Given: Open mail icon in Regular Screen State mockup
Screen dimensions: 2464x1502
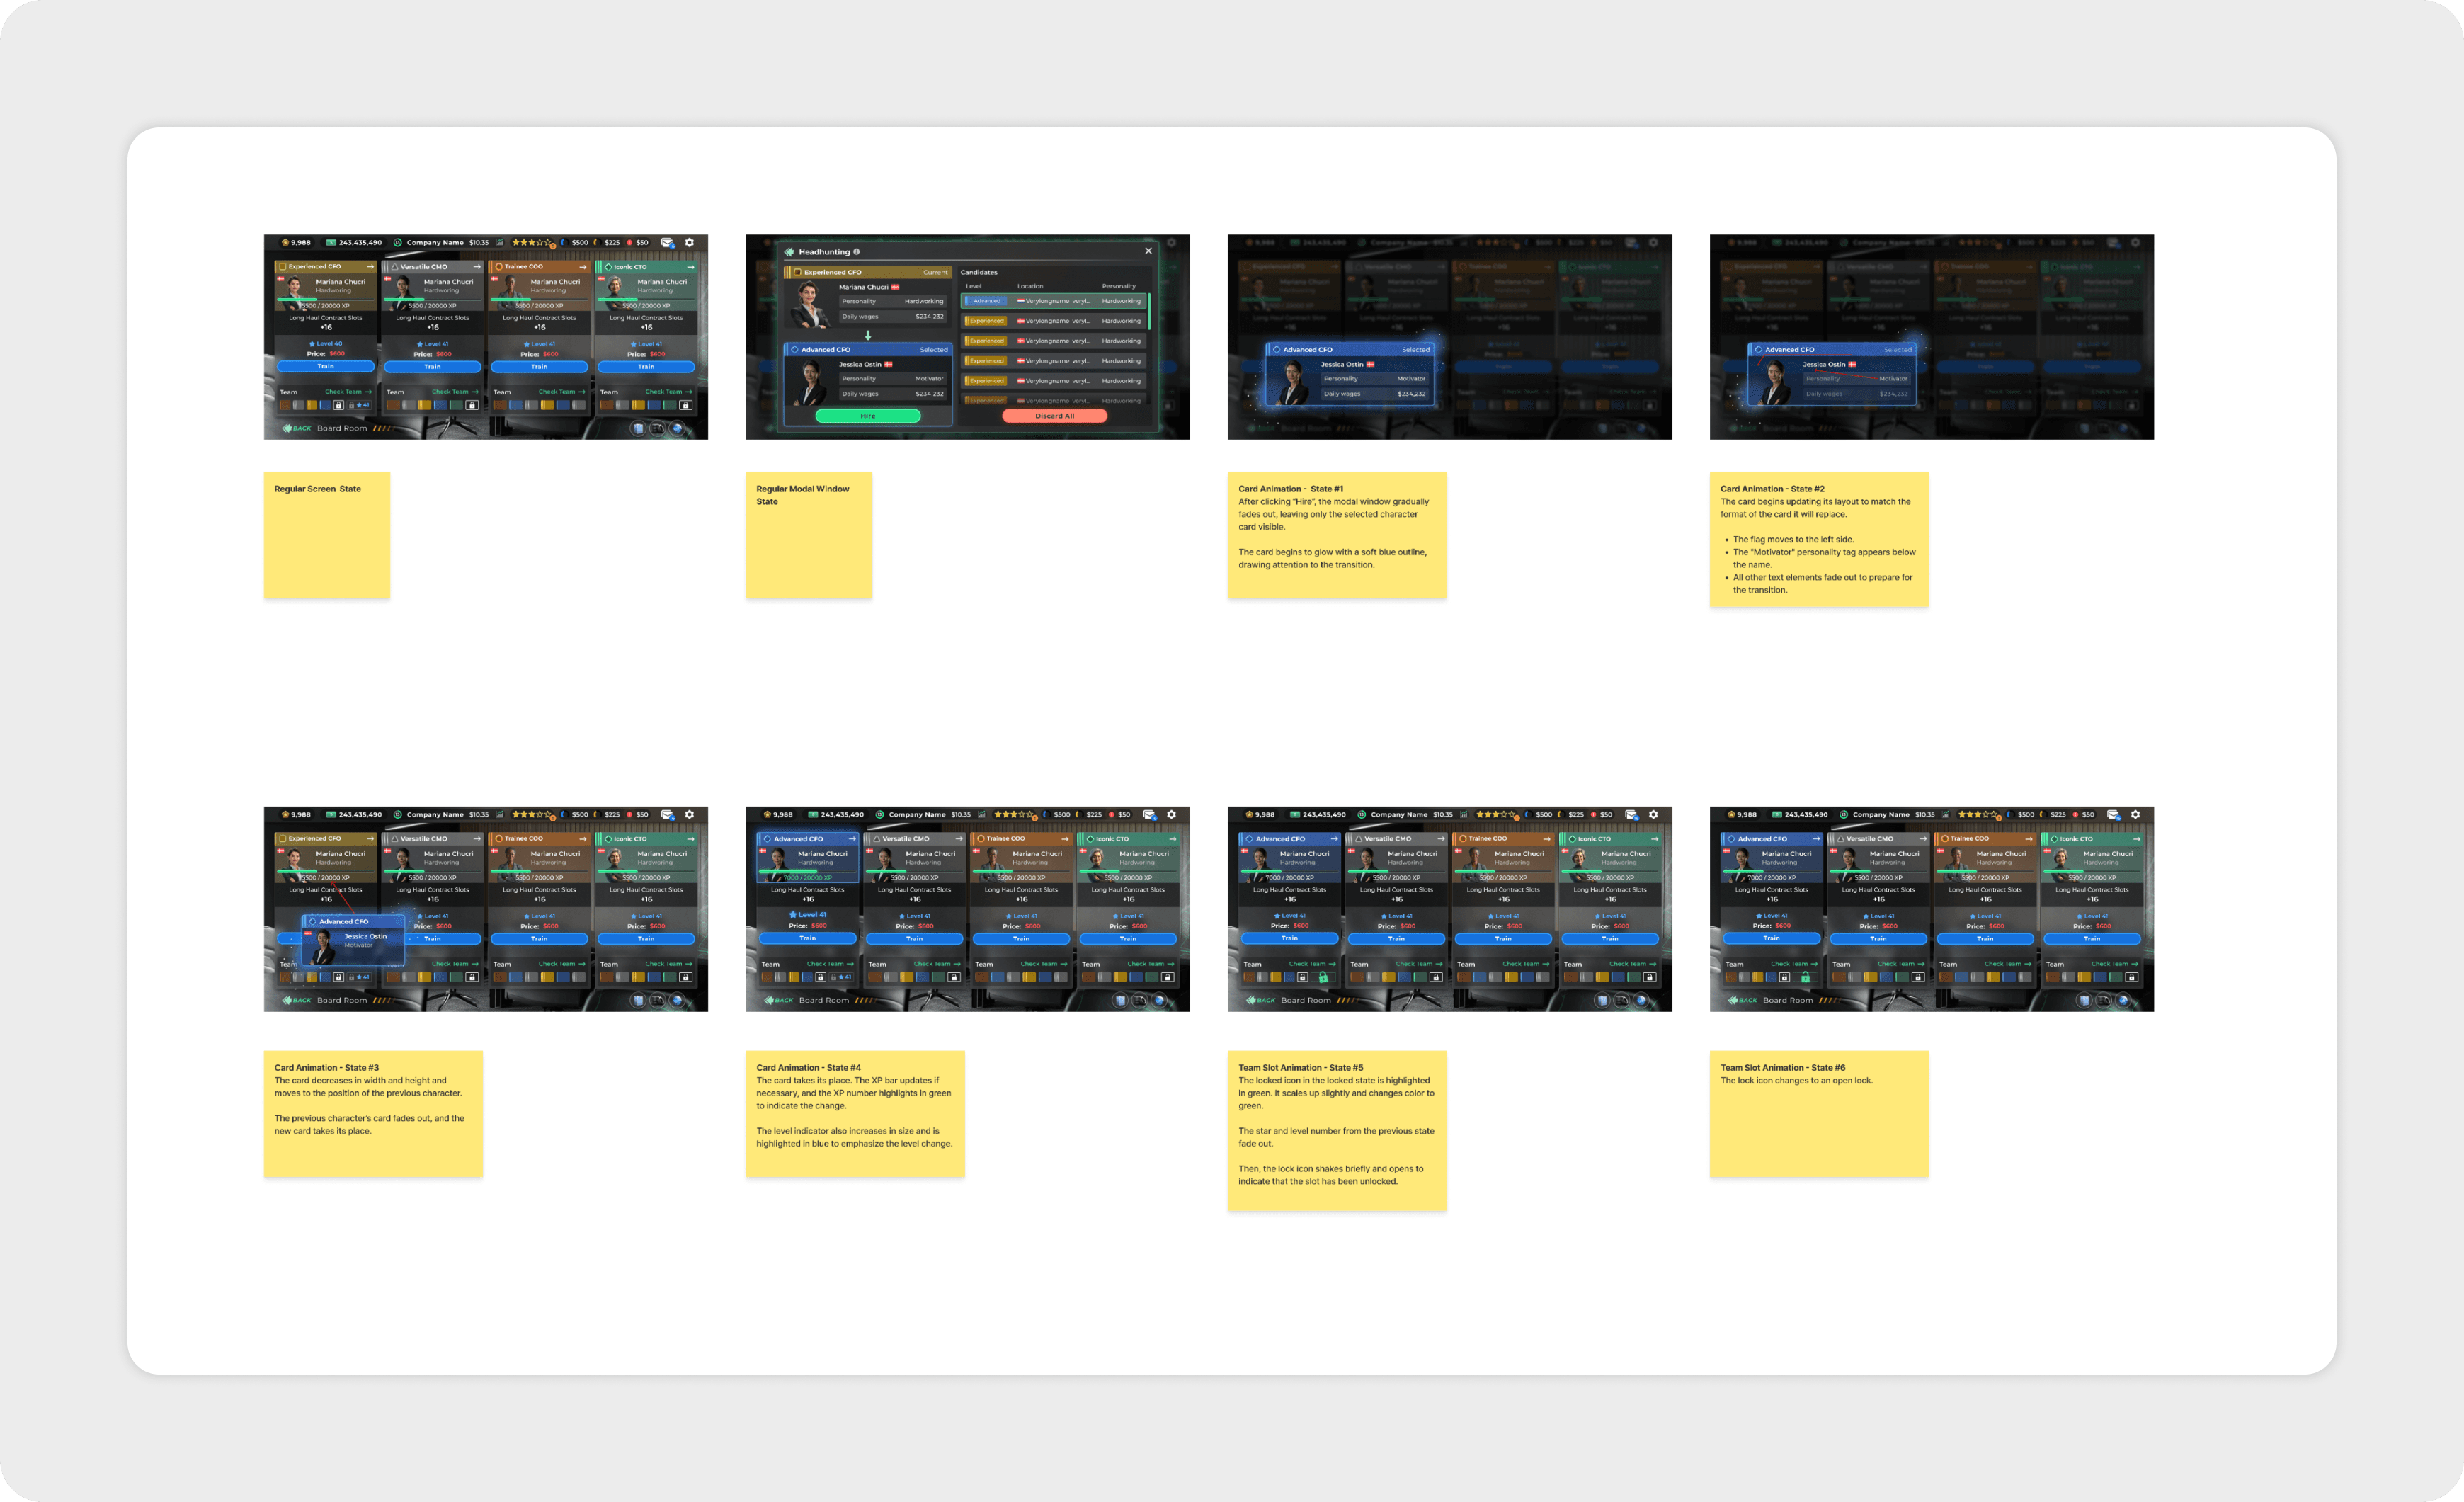Looking at the screenshot, I should (x=667, y=242).
